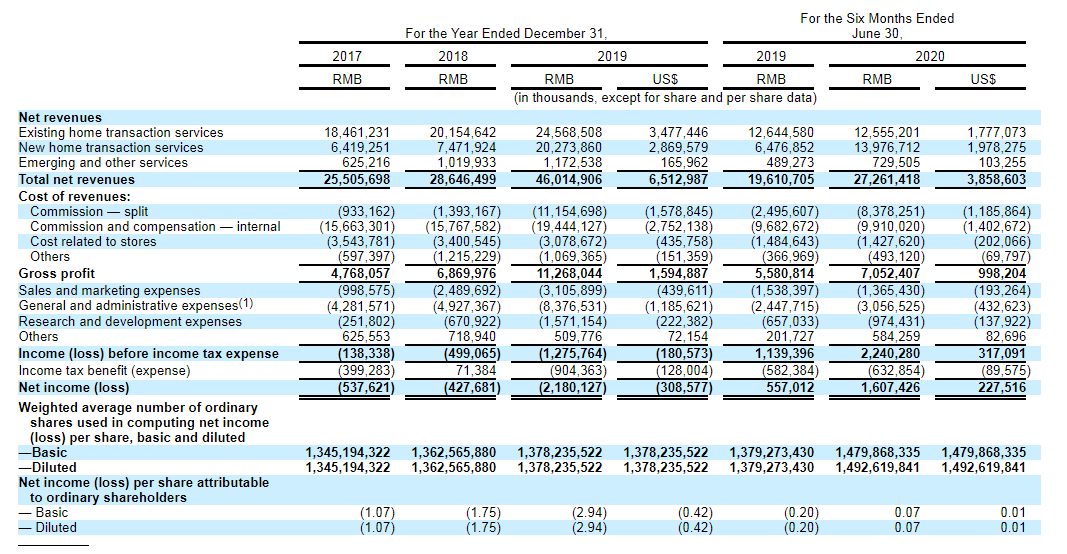1067x554 pixels.
Task: Select income tax value 71,384
Action: (476, 371)
